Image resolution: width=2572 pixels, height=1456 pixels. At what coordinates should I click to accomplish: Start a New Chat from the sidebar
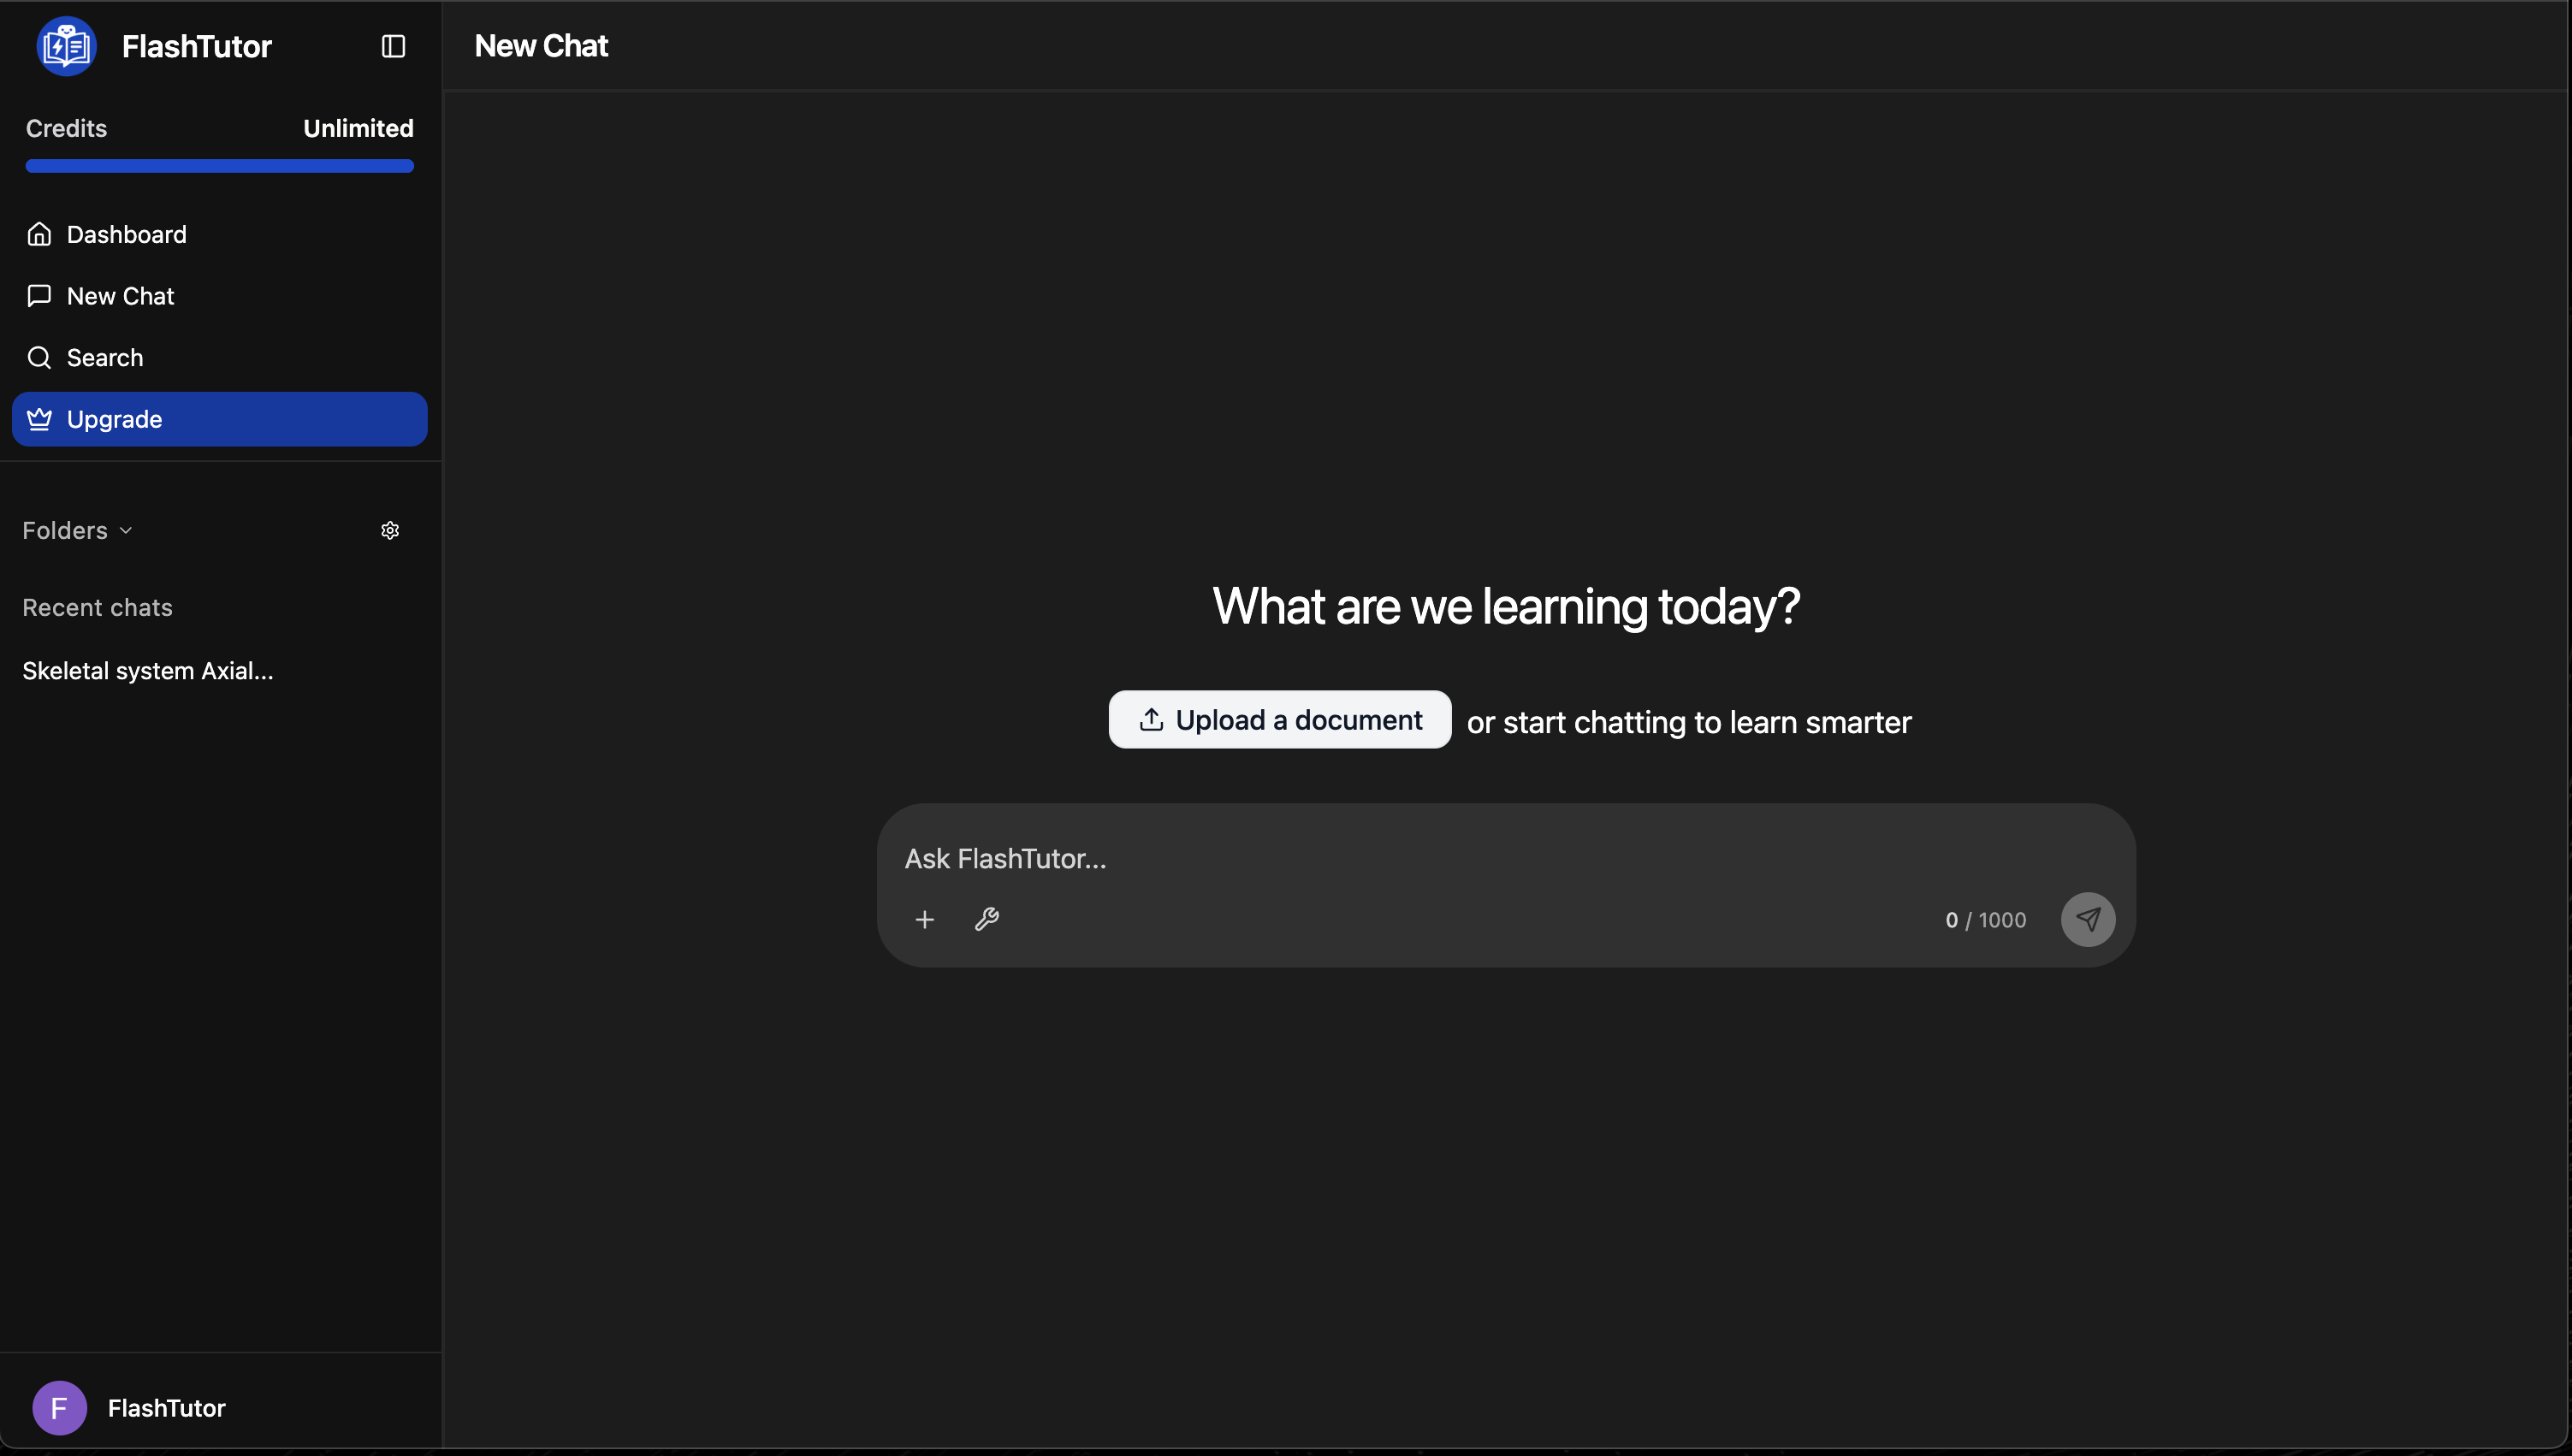tap(120, 296)
